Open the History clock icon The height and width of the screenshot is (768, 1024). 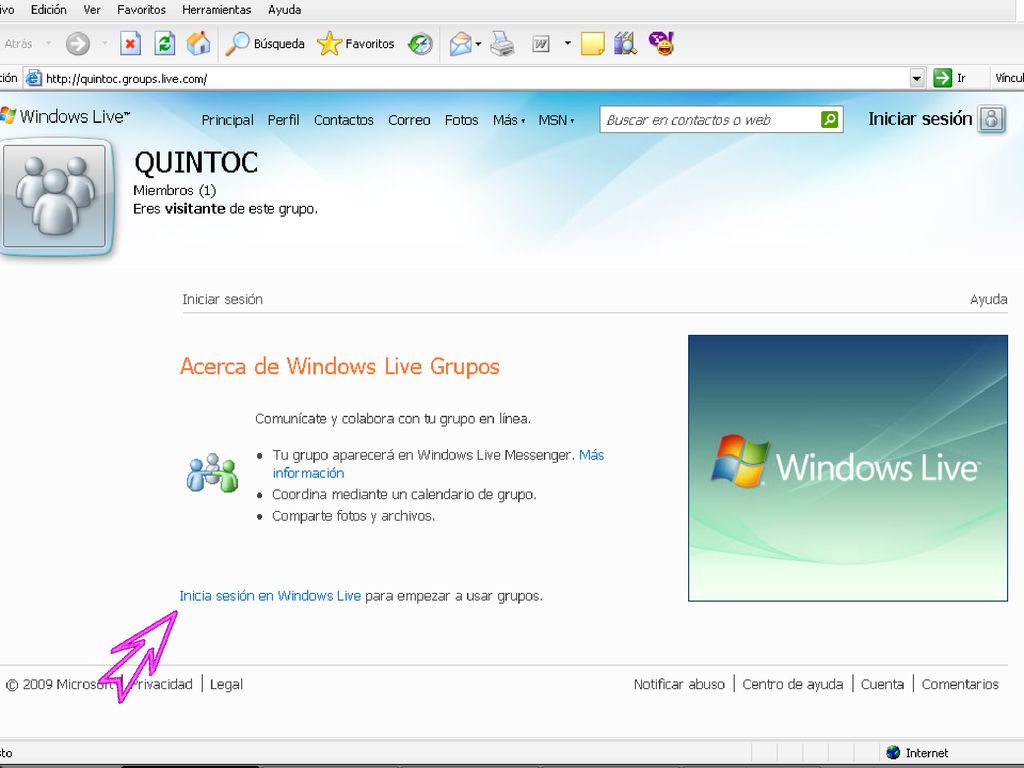click(420, 44)
